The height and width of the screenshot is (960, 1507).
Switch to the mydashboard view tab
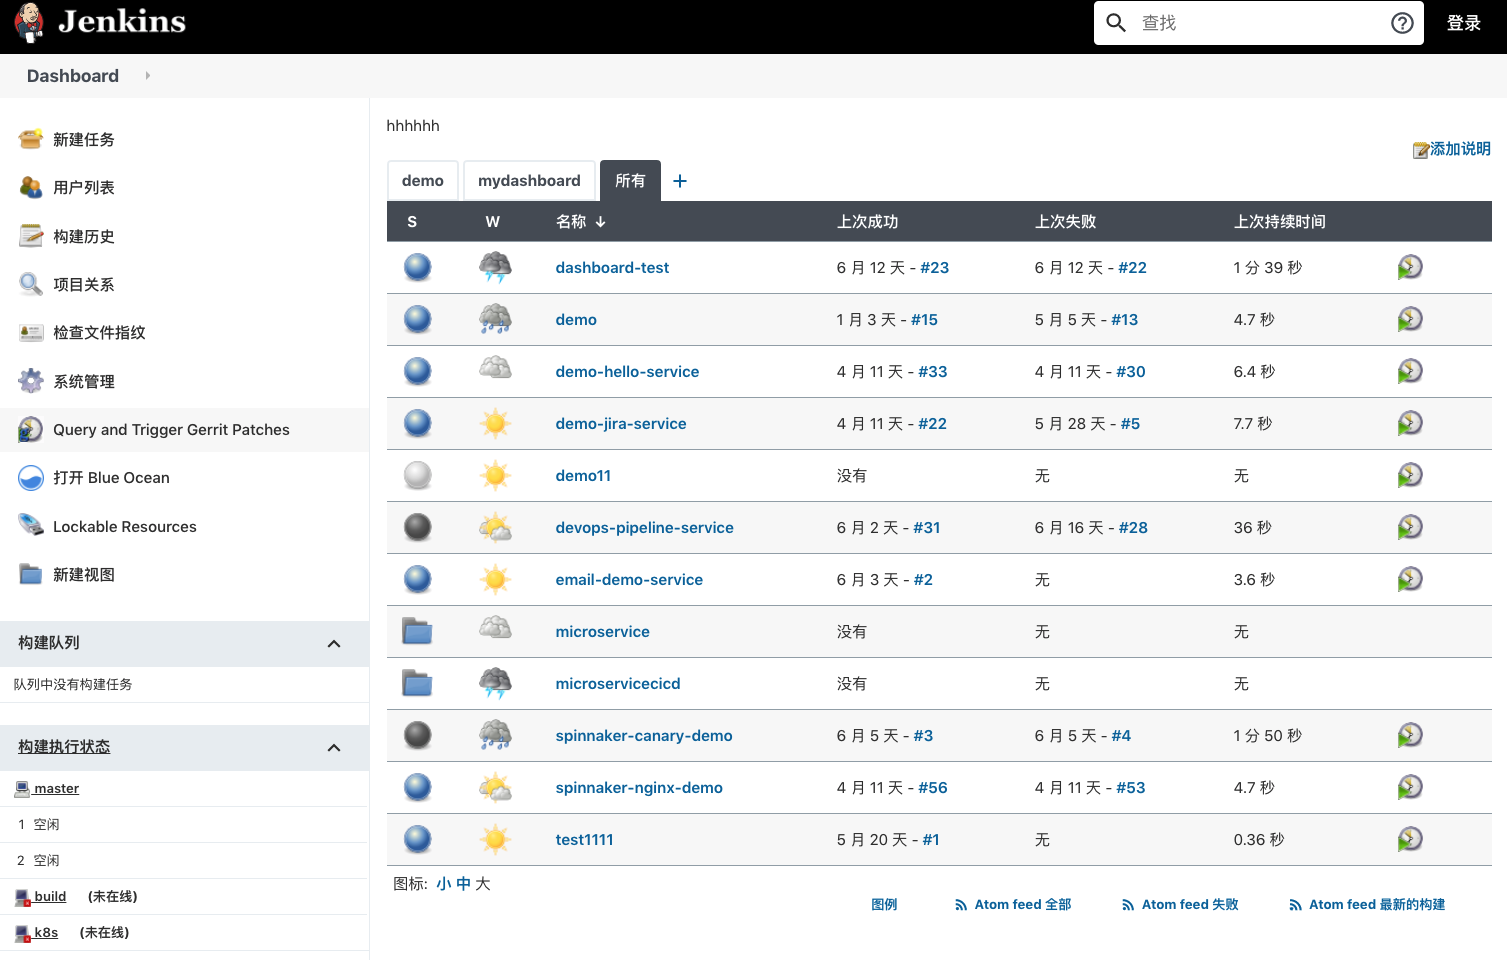(x=529, y=181)
